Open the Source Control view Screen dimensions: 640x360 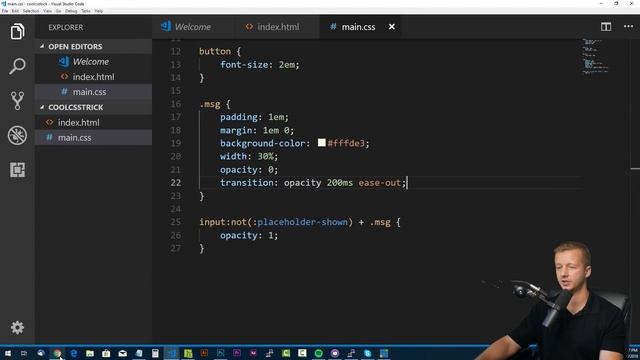[x=17, y=100]
